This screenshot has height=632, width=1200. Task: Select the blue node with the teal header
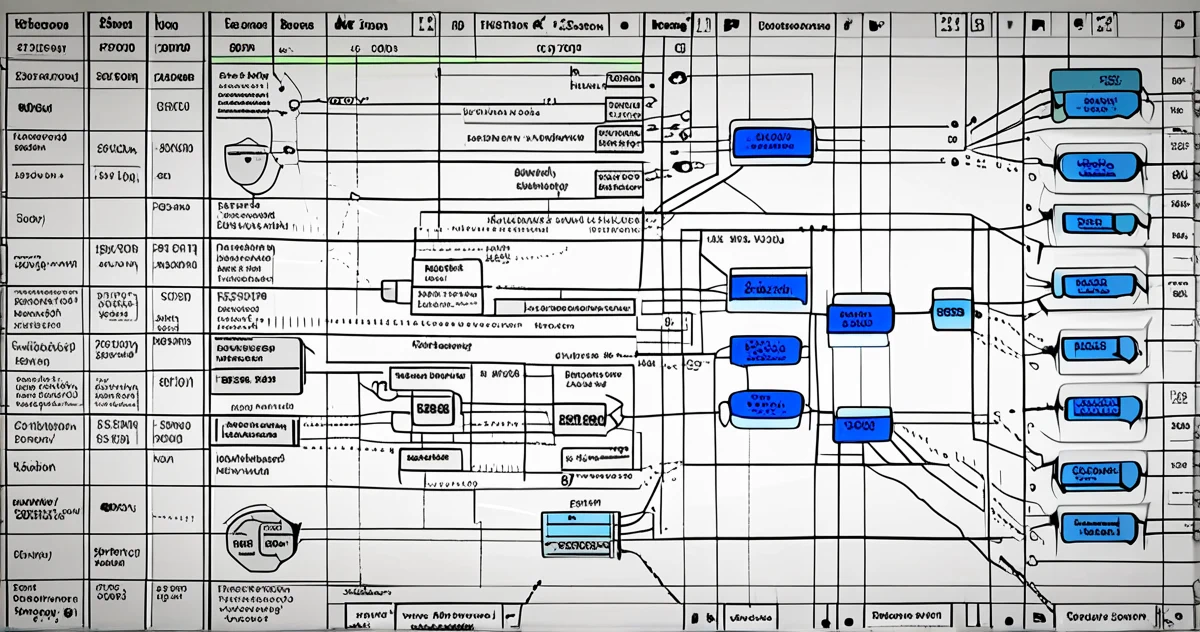pyautogui.click(x=1096, y=93)
